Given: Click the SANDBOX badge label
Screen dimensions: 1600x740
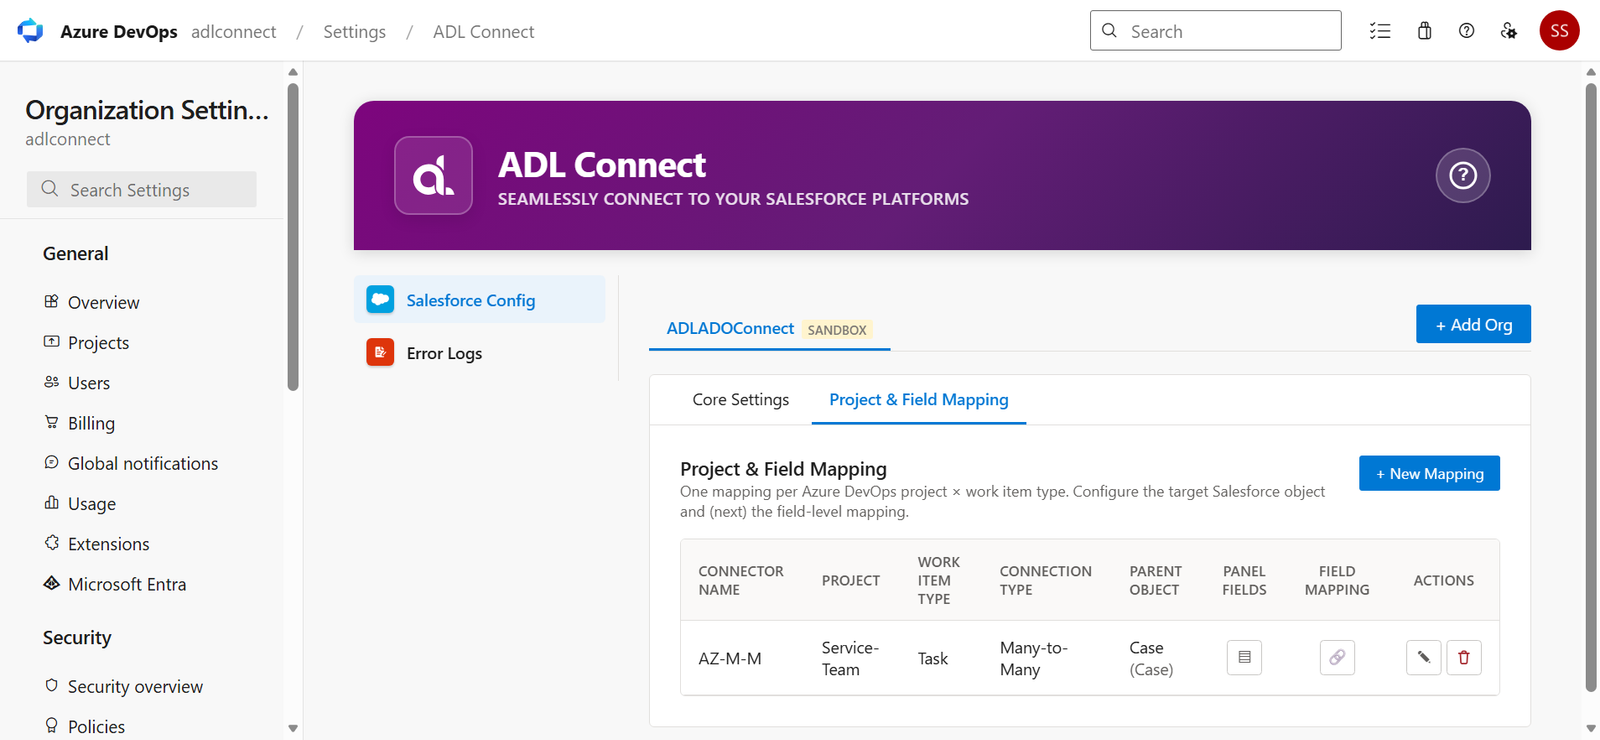Looking at the screenshot, I should (x=837, y=330).
